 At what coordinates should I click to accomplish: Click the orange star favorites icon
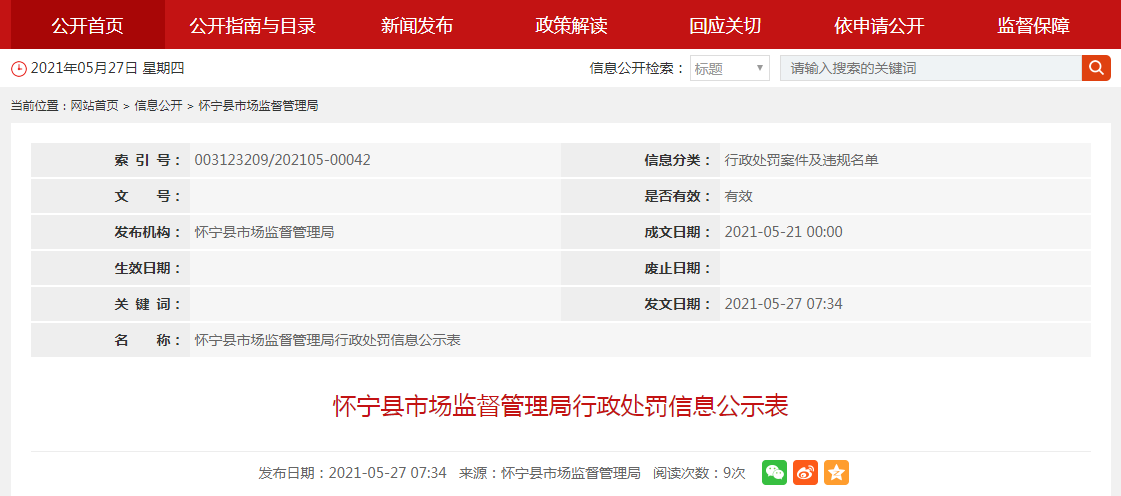836,472
